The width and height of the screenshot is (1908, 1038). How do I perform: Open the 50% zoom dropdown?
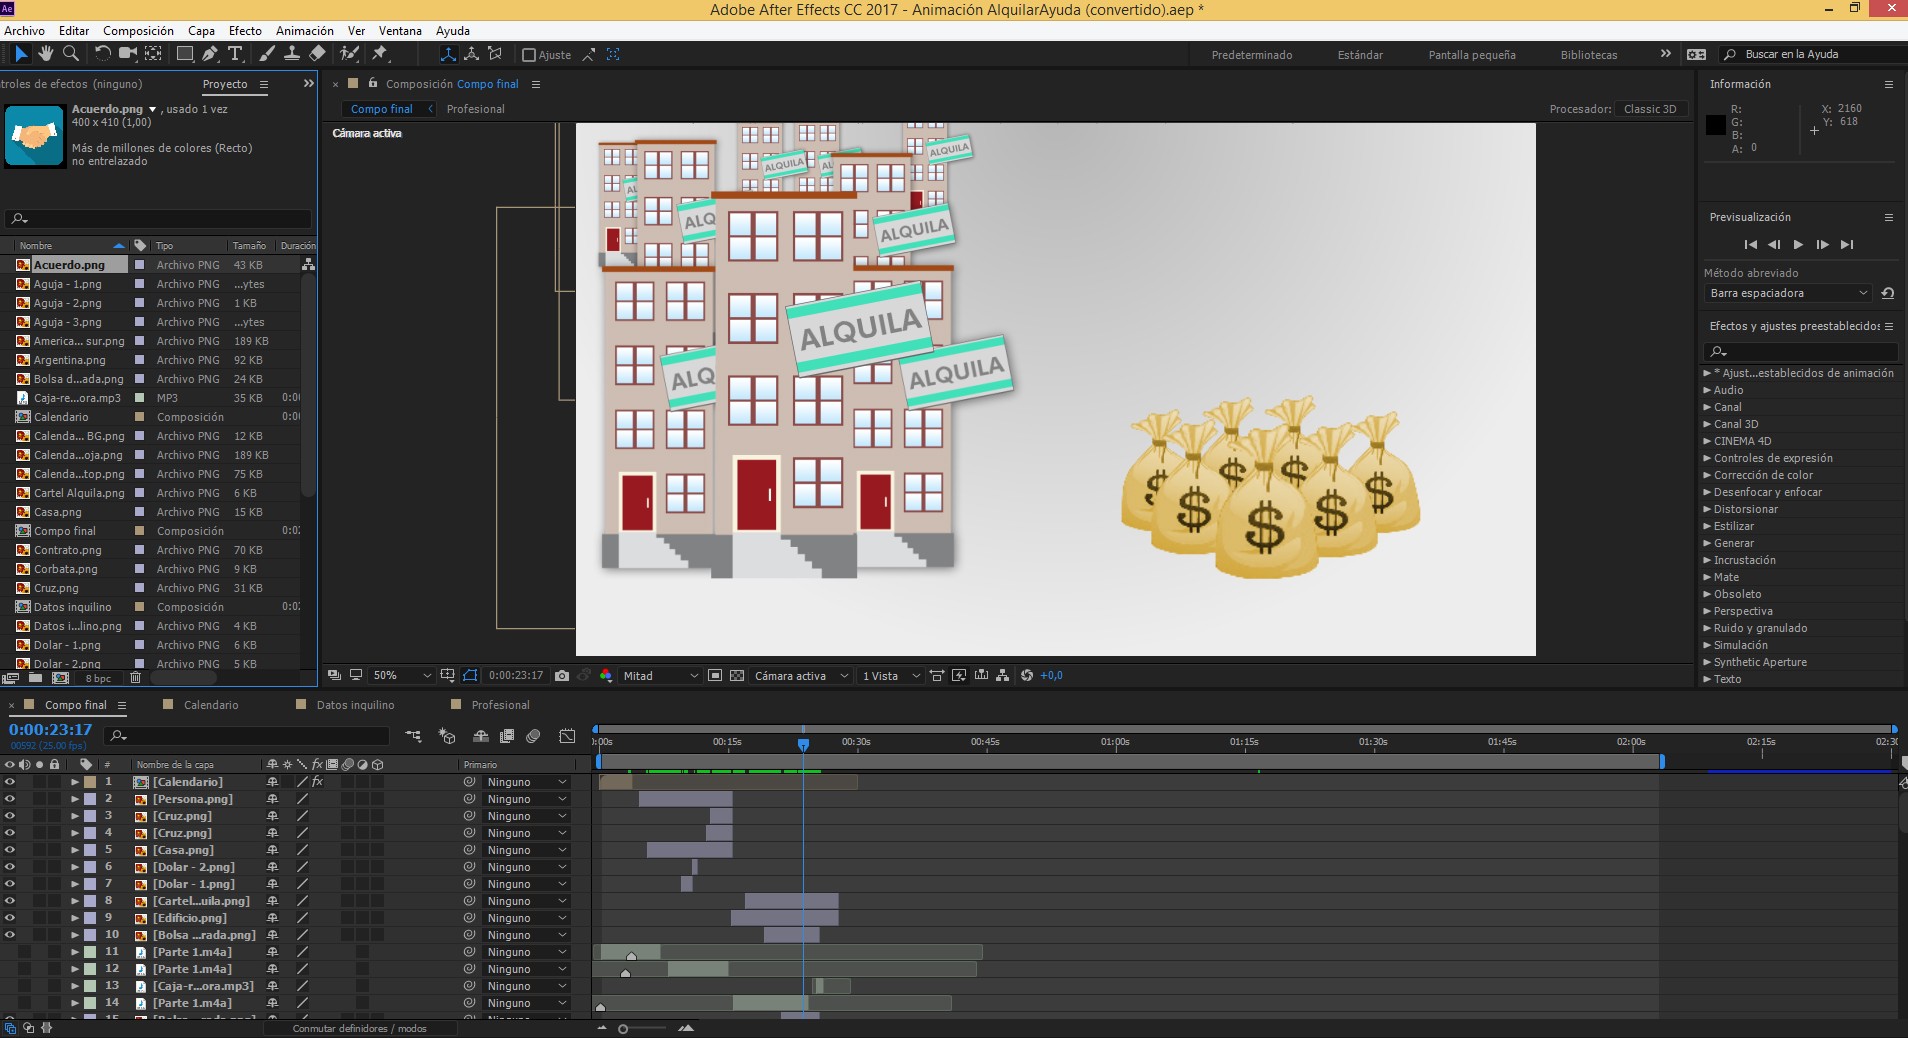tap(402, 676)
